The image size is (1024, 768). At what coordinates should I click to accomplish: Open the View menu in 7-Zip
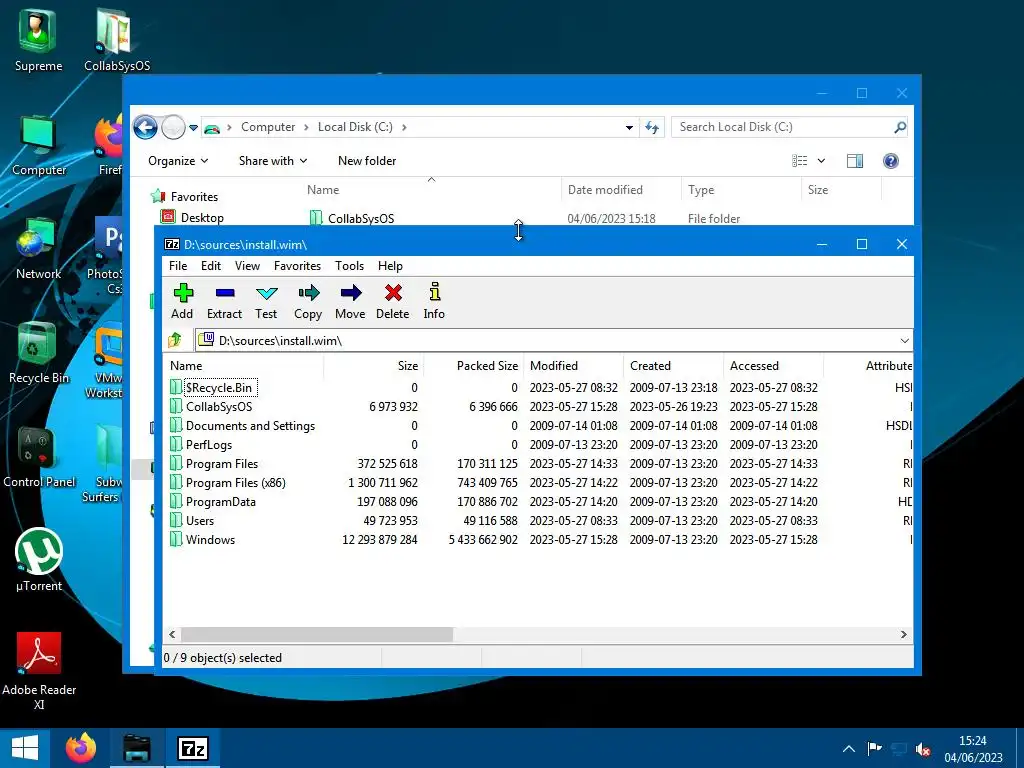pyautogui.click(x=247, y=266)
